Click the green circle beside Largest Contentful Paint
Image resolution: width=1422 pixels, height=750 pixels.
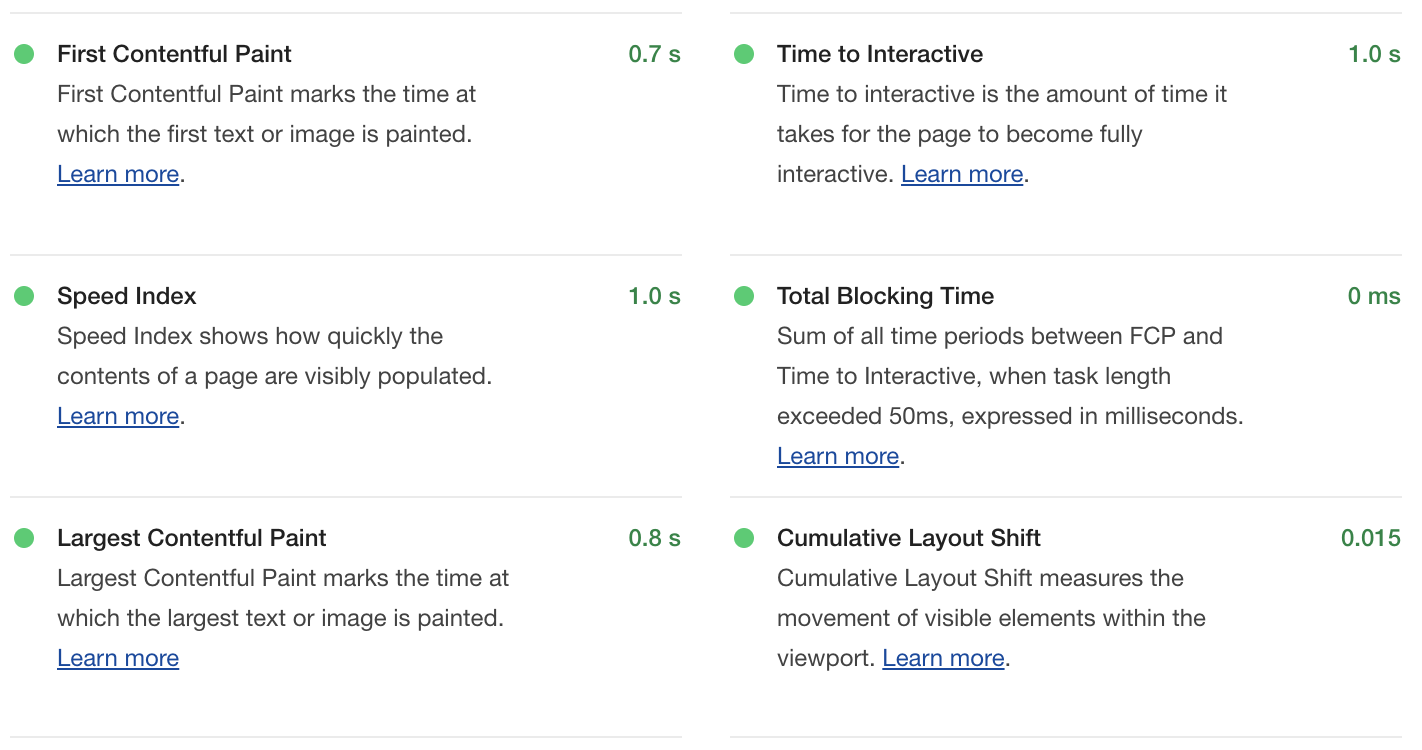click(x=24, y=538)
